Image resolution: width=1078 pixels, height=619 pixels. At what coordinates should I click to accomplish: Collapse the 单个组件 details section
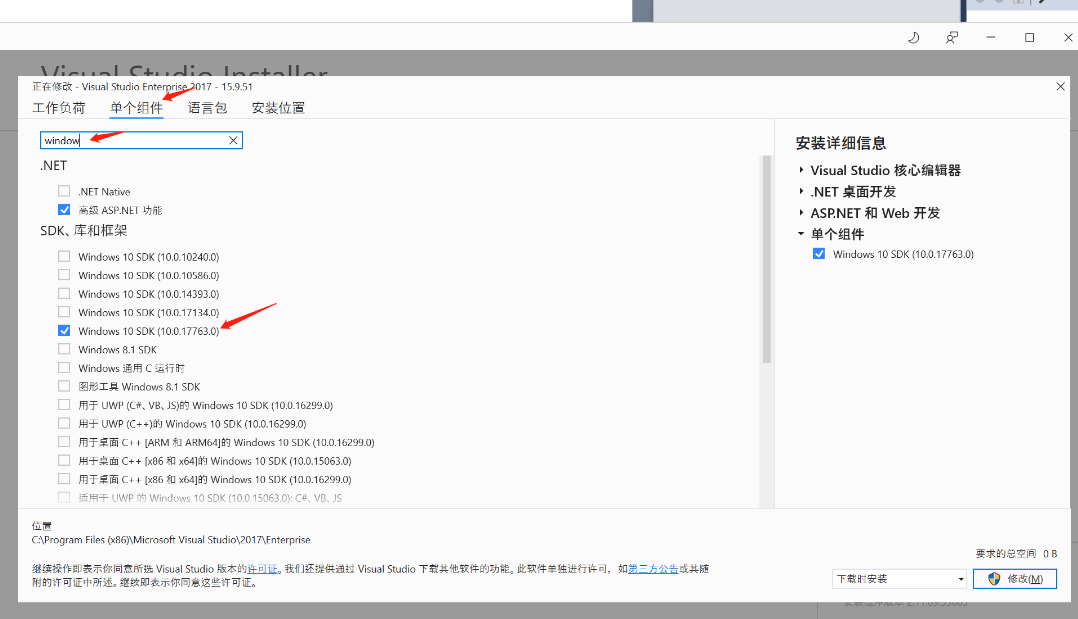(801, 234)
